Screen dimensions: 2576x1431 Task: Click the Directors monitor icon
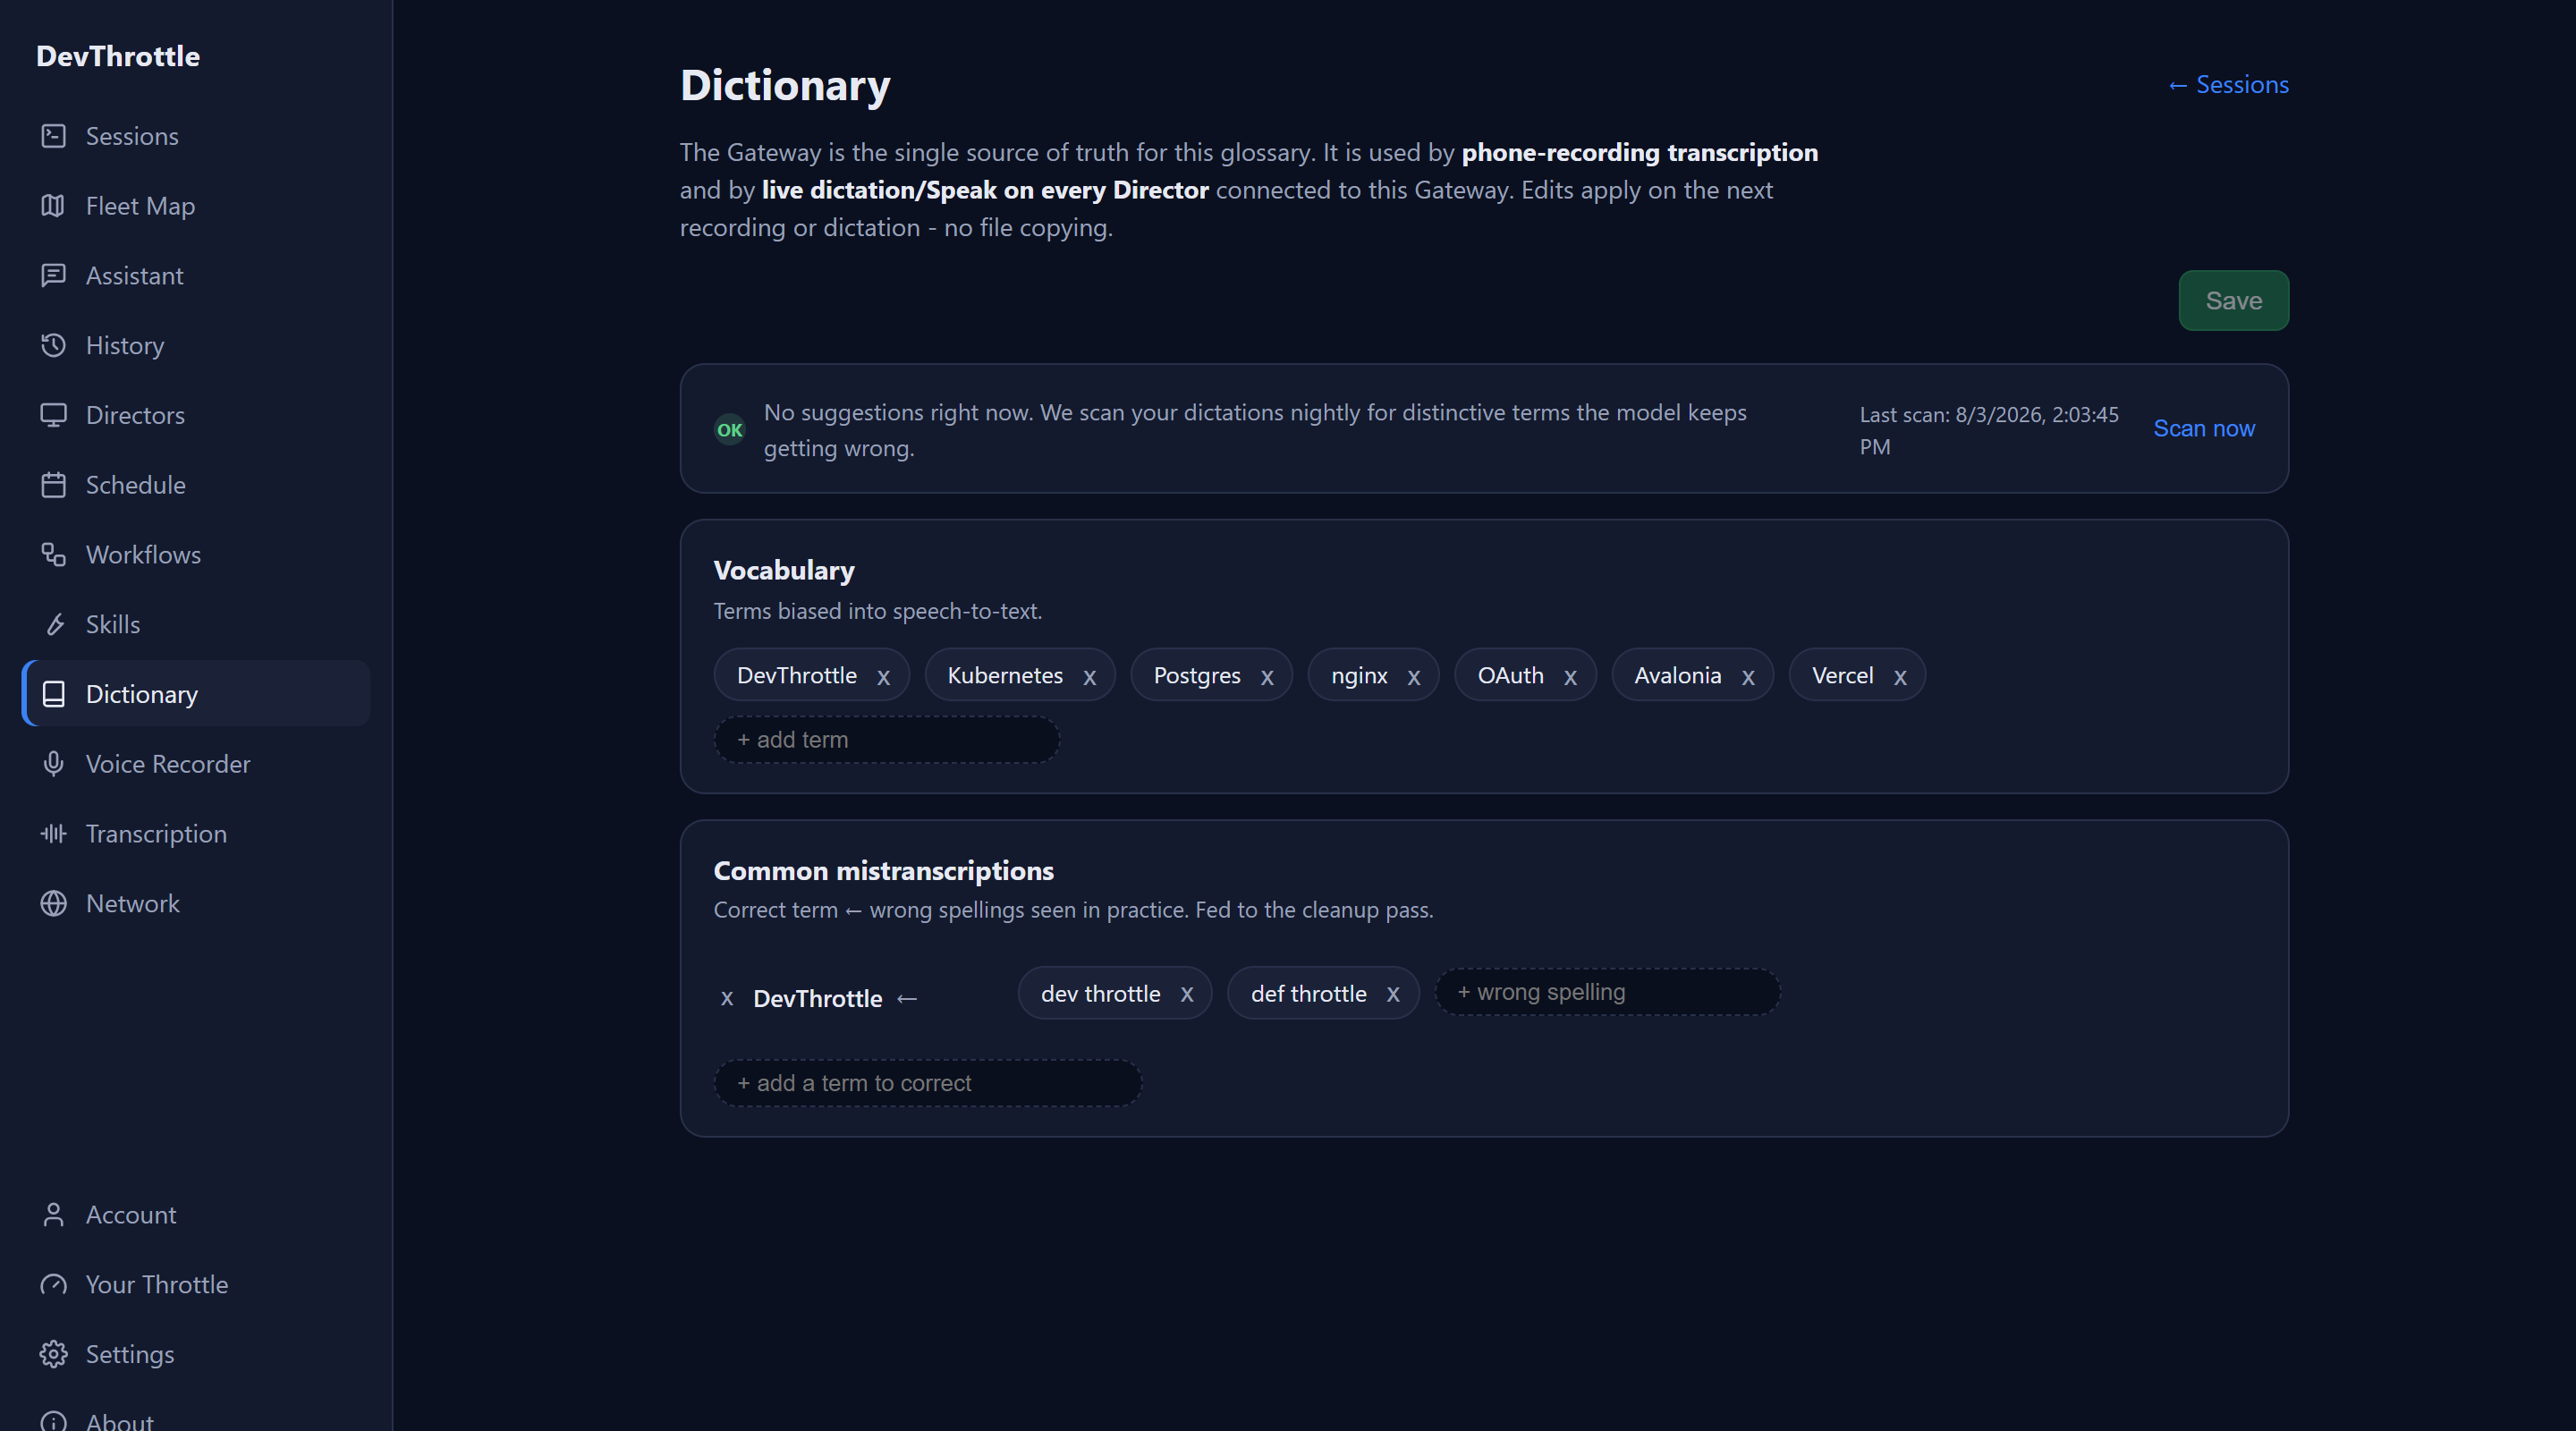click(53, 415)
